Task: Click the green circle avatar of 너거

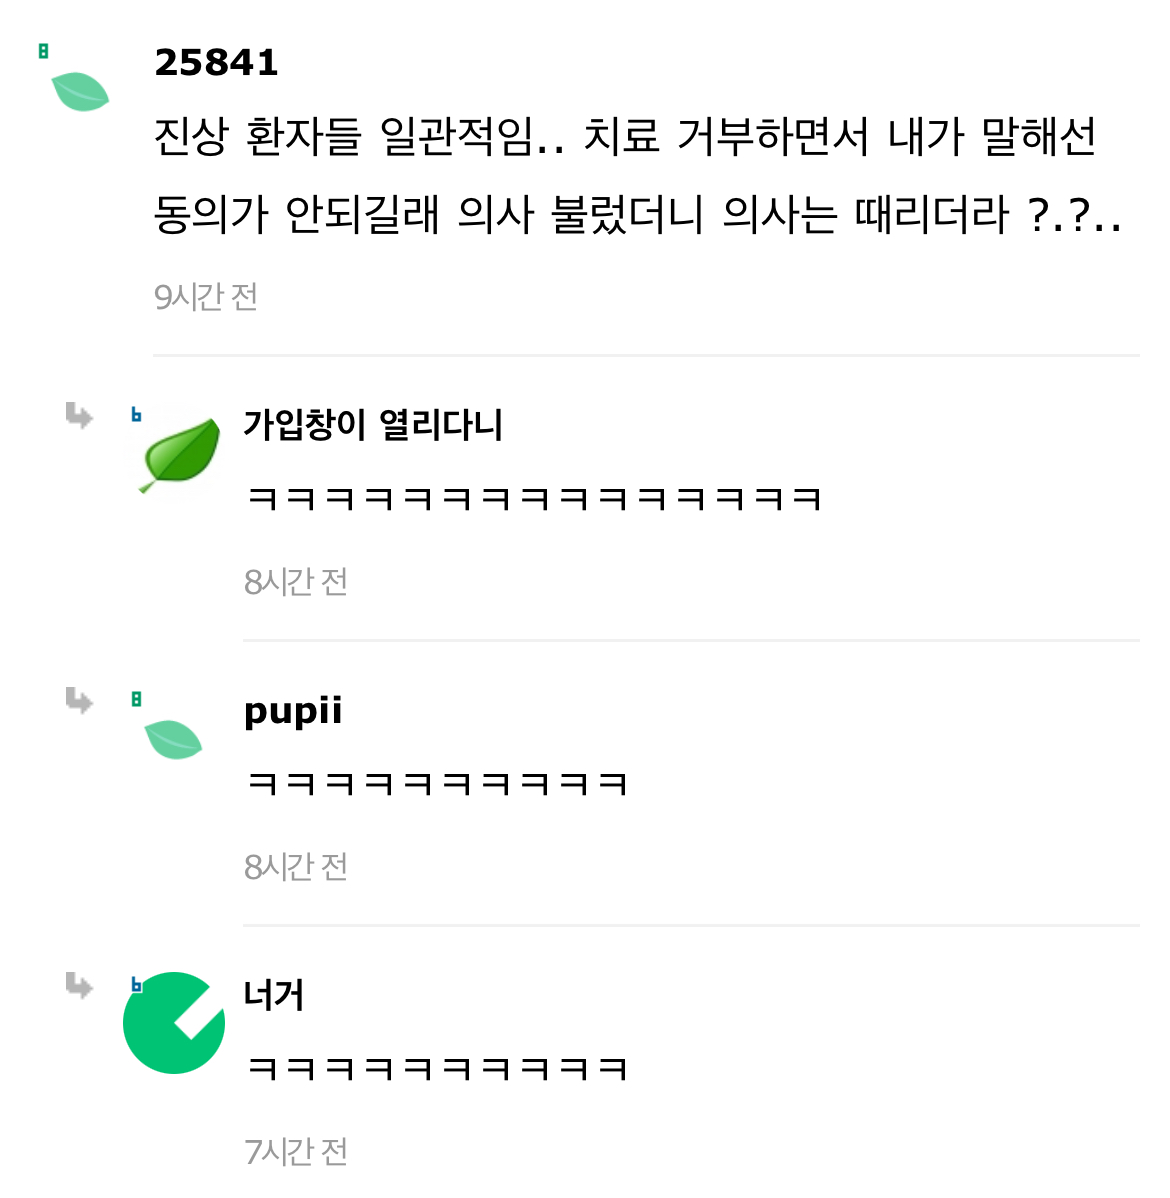Action: coord(174,1023)
